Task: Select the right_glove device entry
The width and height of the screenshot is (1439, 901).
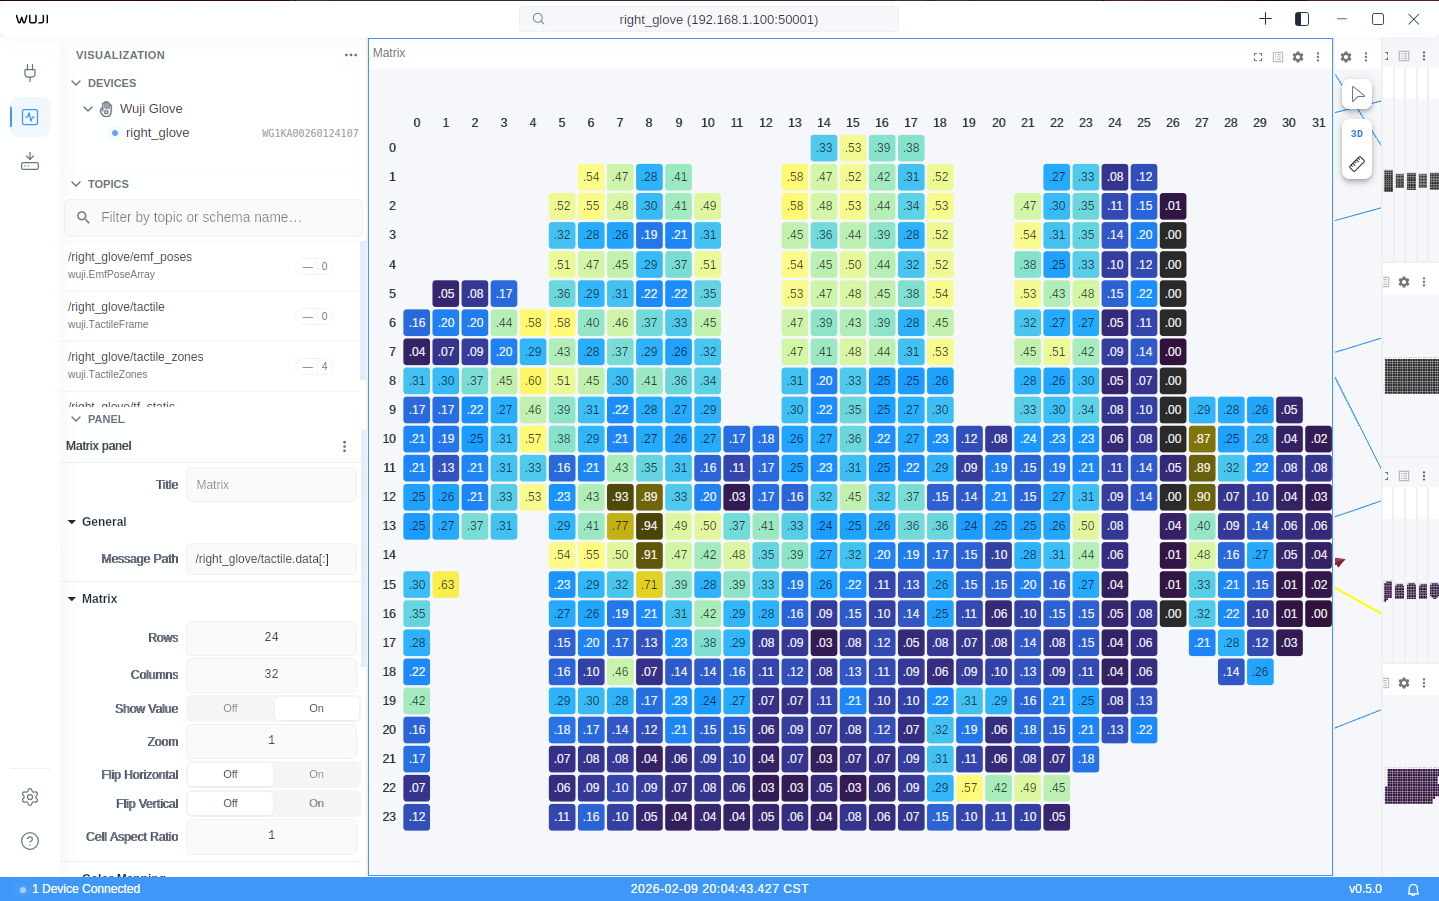Action: pyautogui.click(x=157, y=133)
